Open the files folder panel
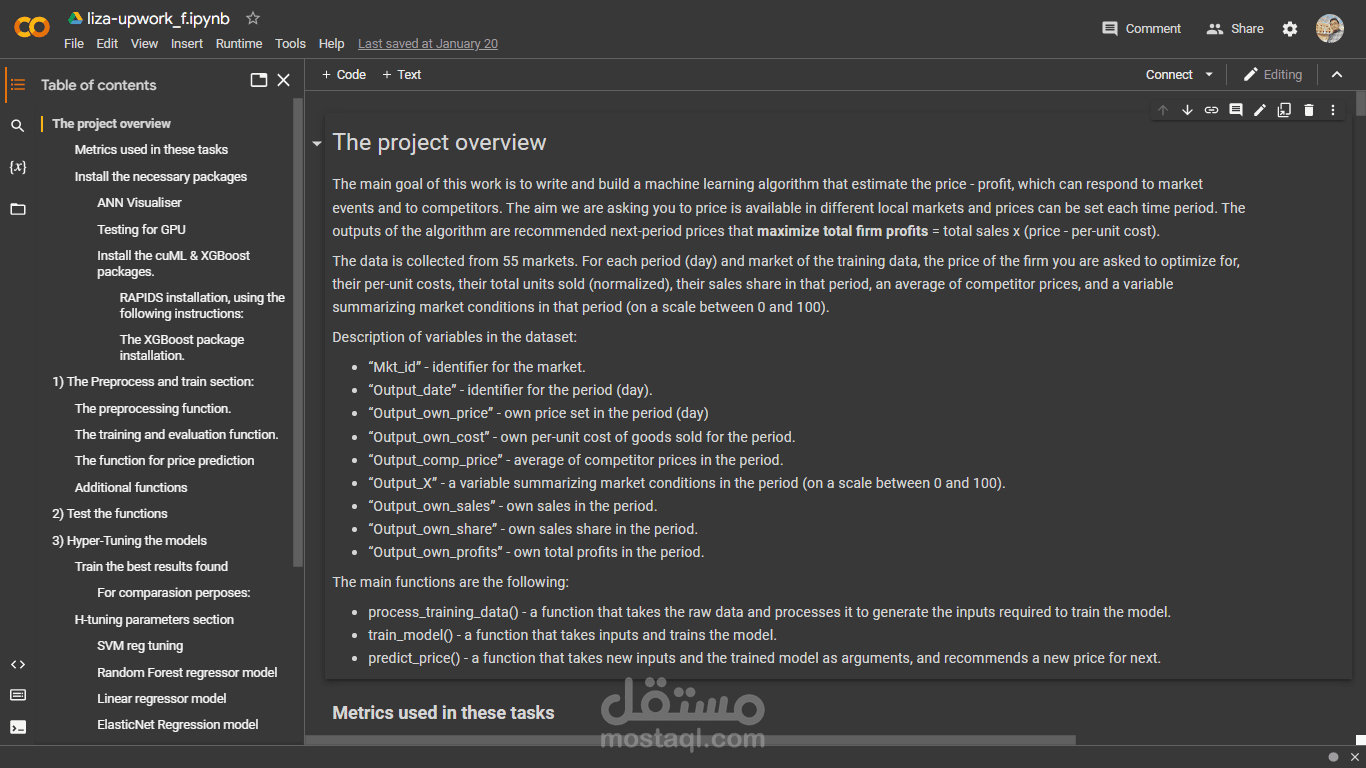The height and width of the screenshot is (768, 1366). (18, 209)
